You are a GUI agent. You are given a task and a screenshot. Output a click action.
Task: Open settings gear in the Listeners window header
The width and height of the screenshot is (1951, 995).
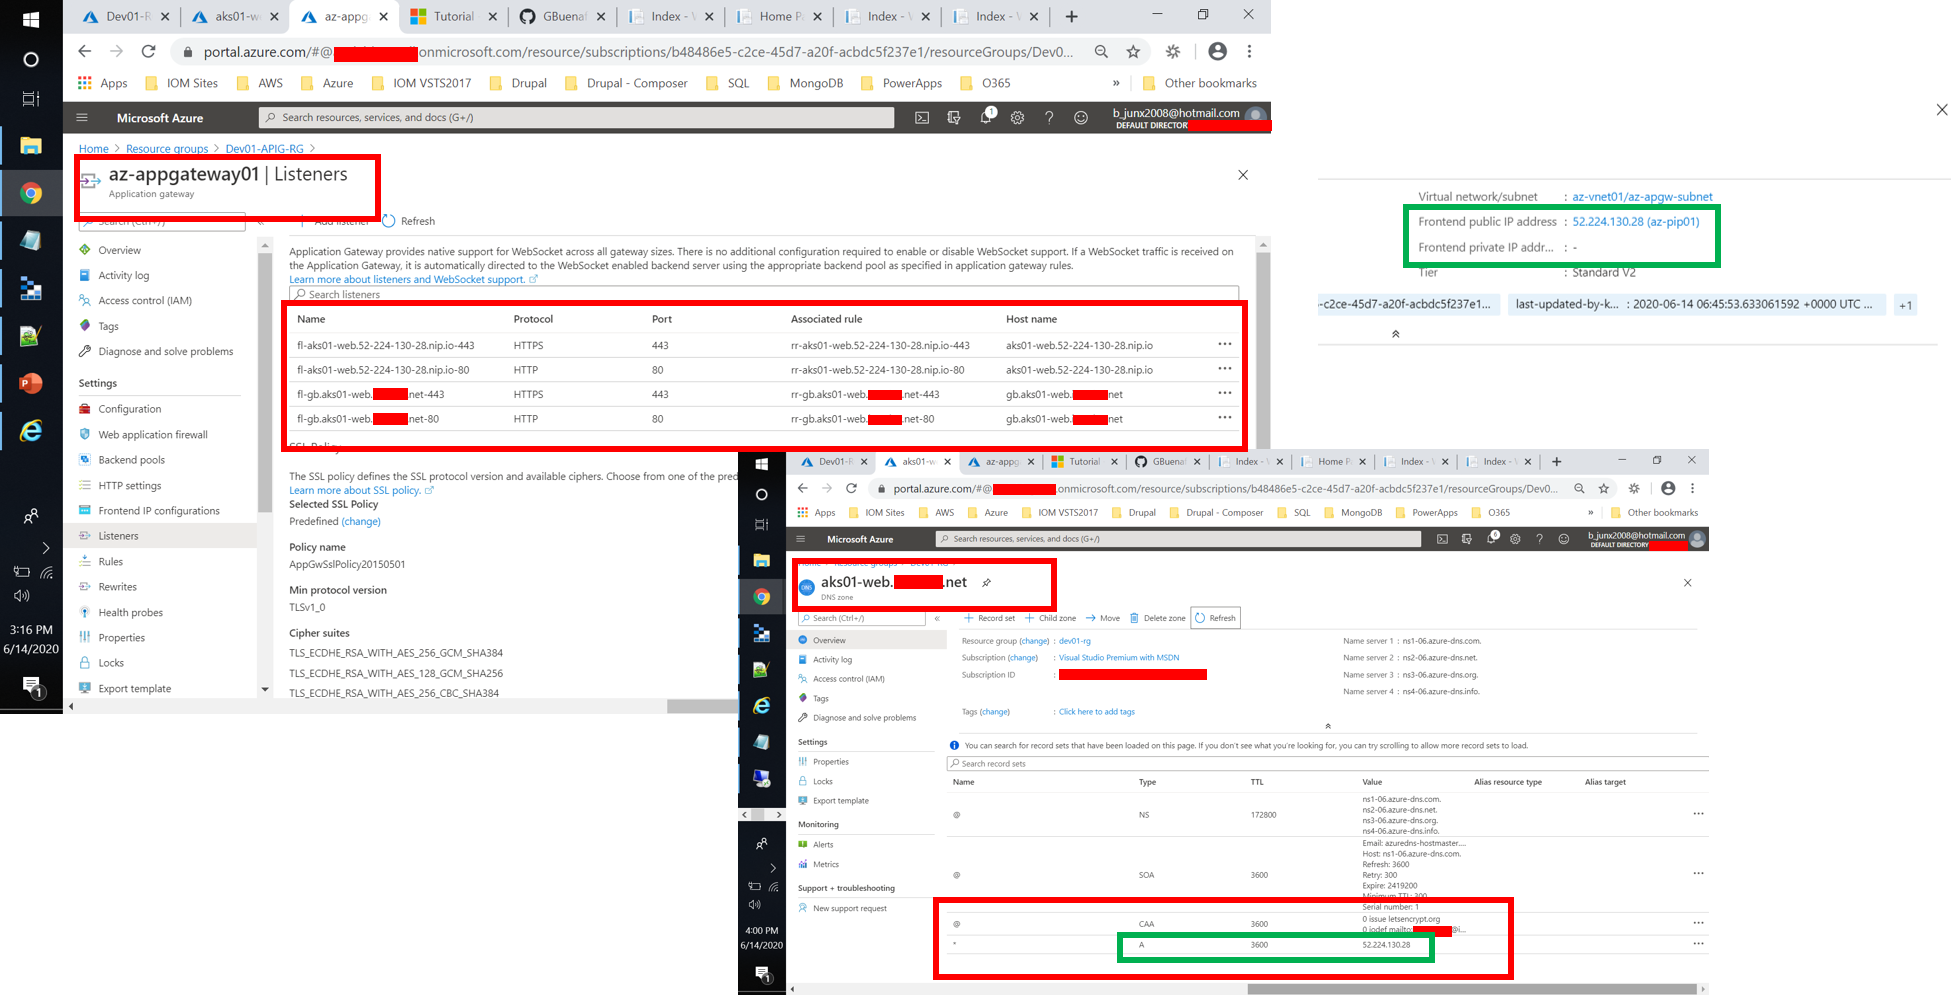pos(1017,118)
